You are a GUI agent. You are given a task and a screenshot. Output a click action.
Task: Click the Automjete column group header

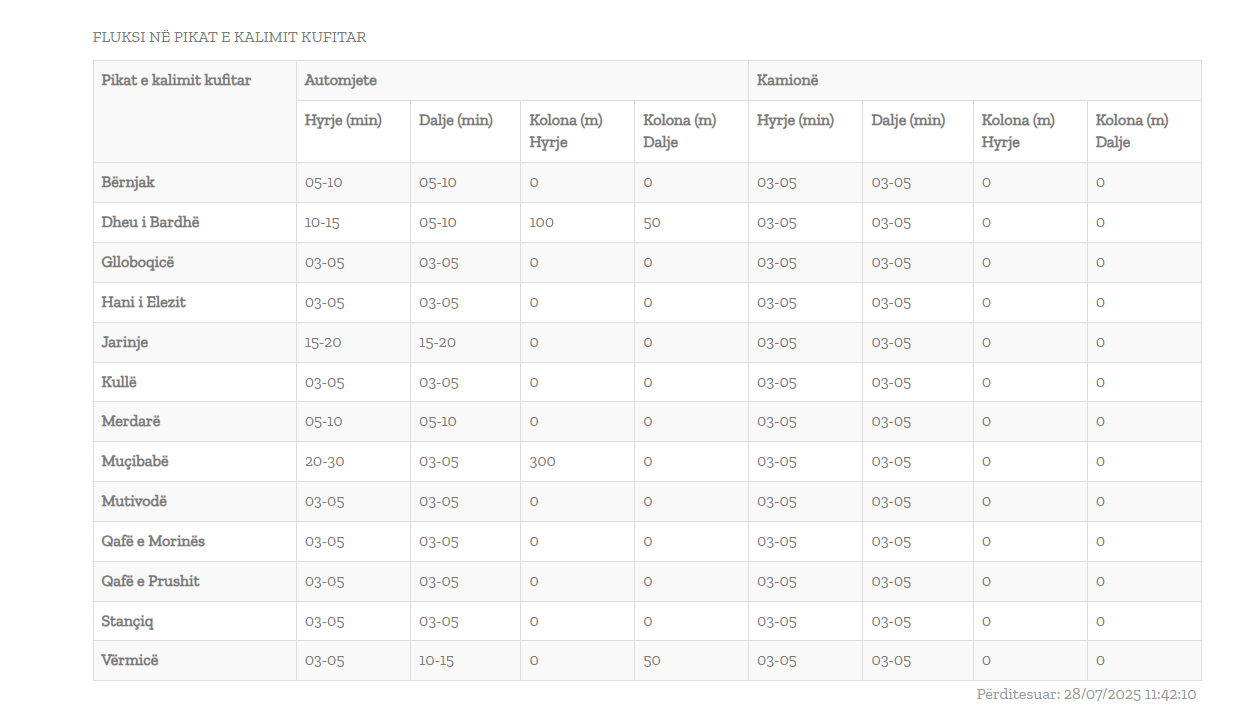(340, 80)
